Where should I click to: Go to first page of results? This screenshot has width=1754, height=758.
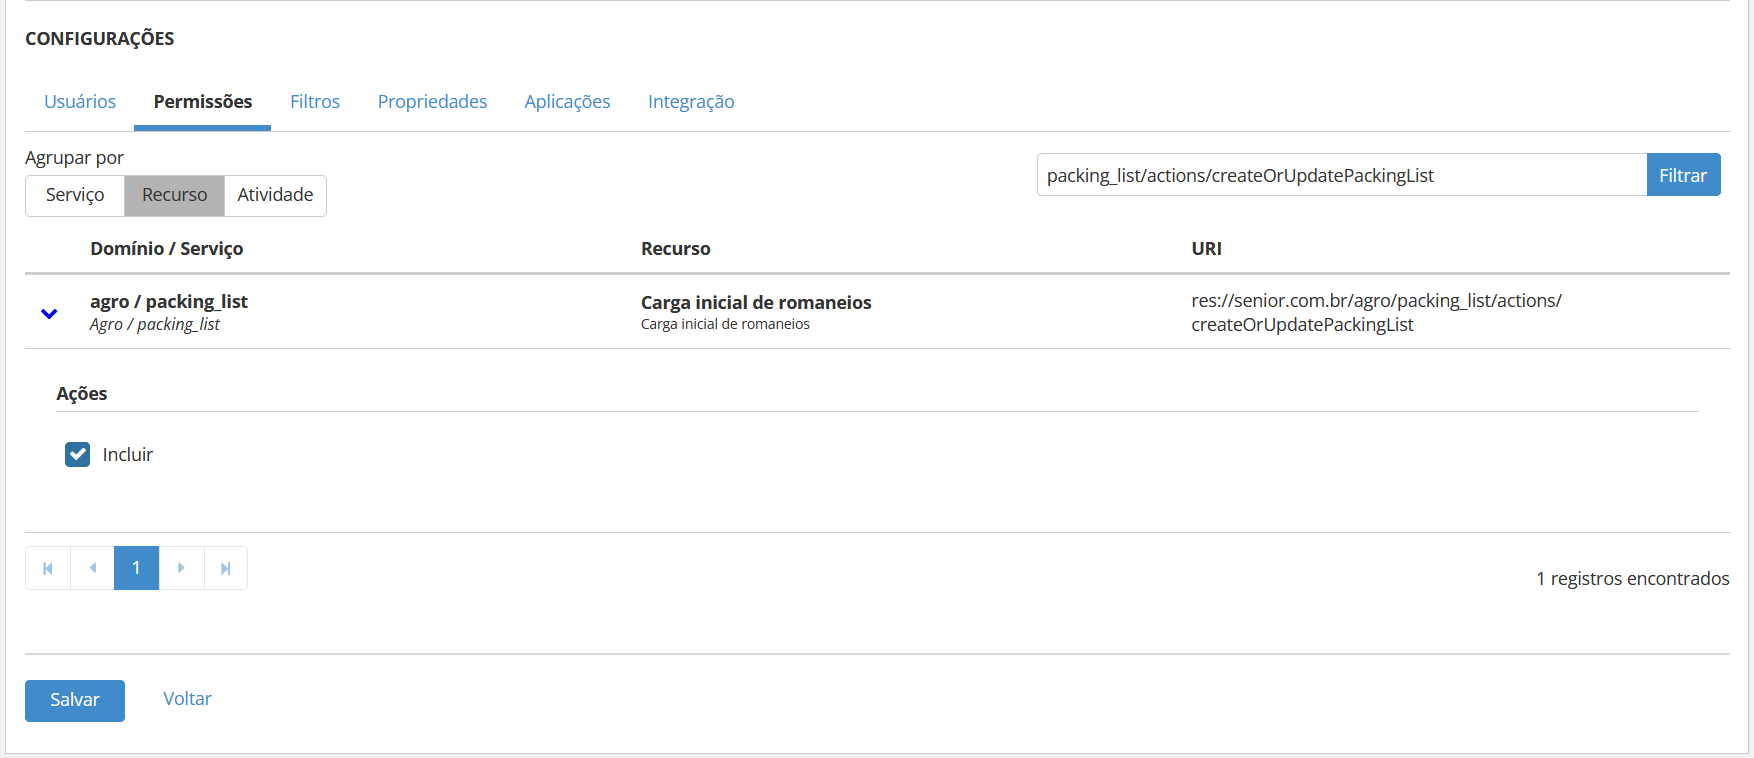pos(48,568)
